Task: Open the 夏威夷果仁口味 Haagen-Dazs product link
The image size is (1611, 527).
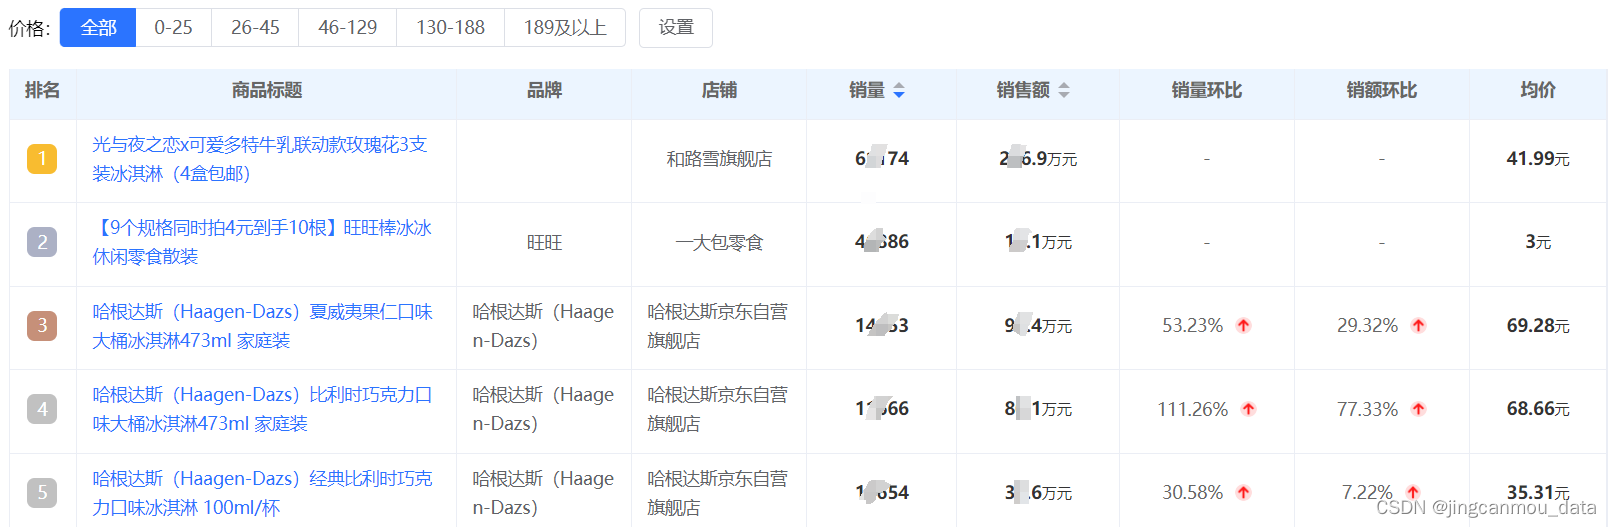Action: coord(262,326)
